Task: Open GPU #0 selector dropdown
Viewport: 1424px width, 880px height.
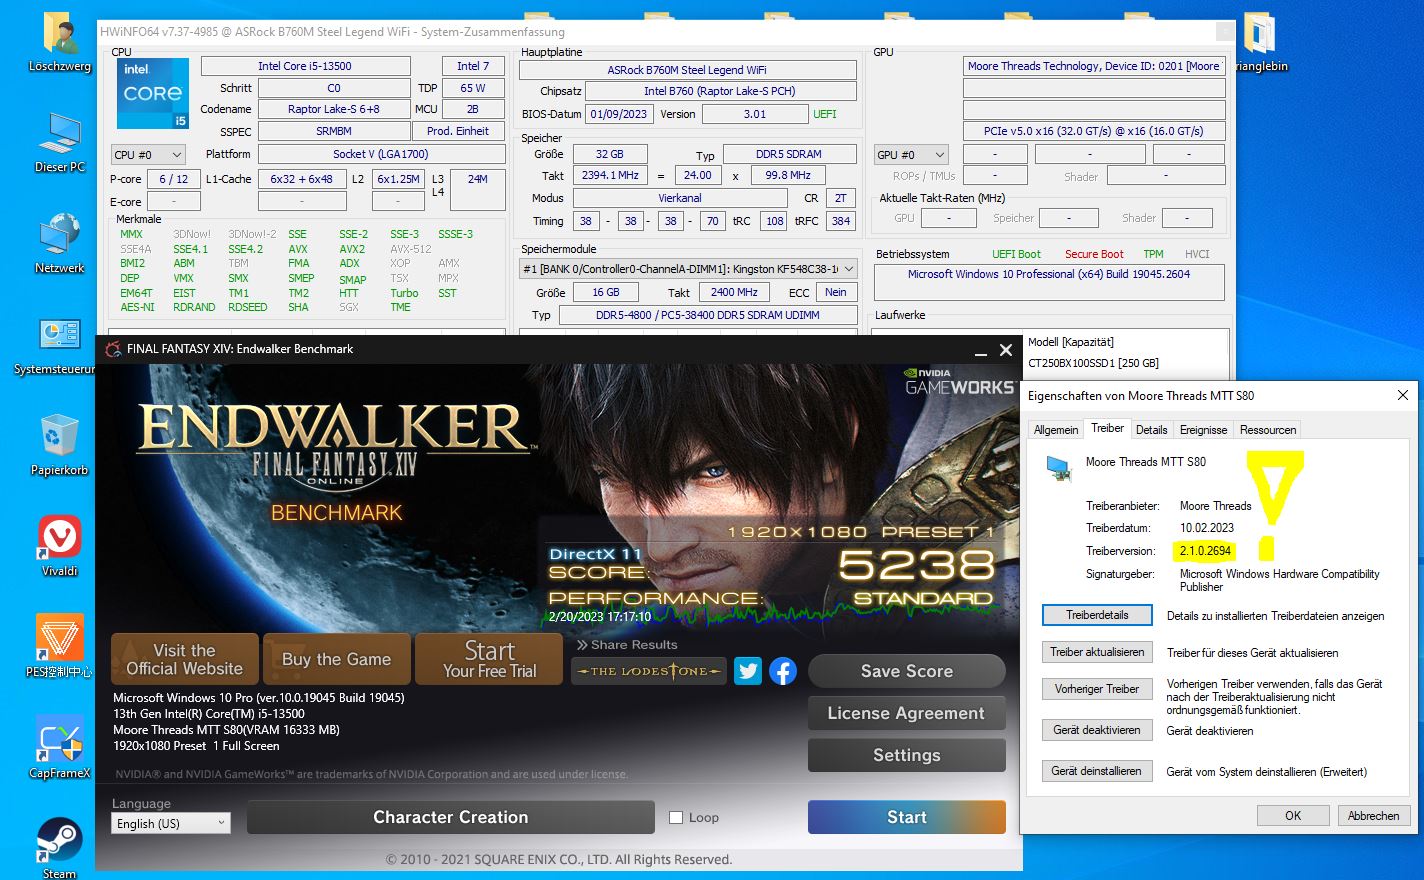Action: pos(911,154)
